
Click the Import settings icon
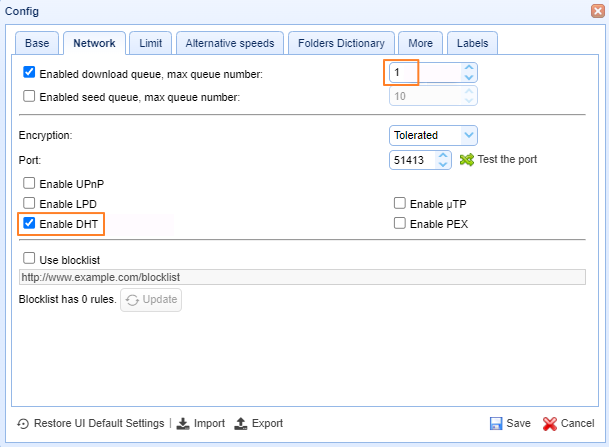point(183,423)
